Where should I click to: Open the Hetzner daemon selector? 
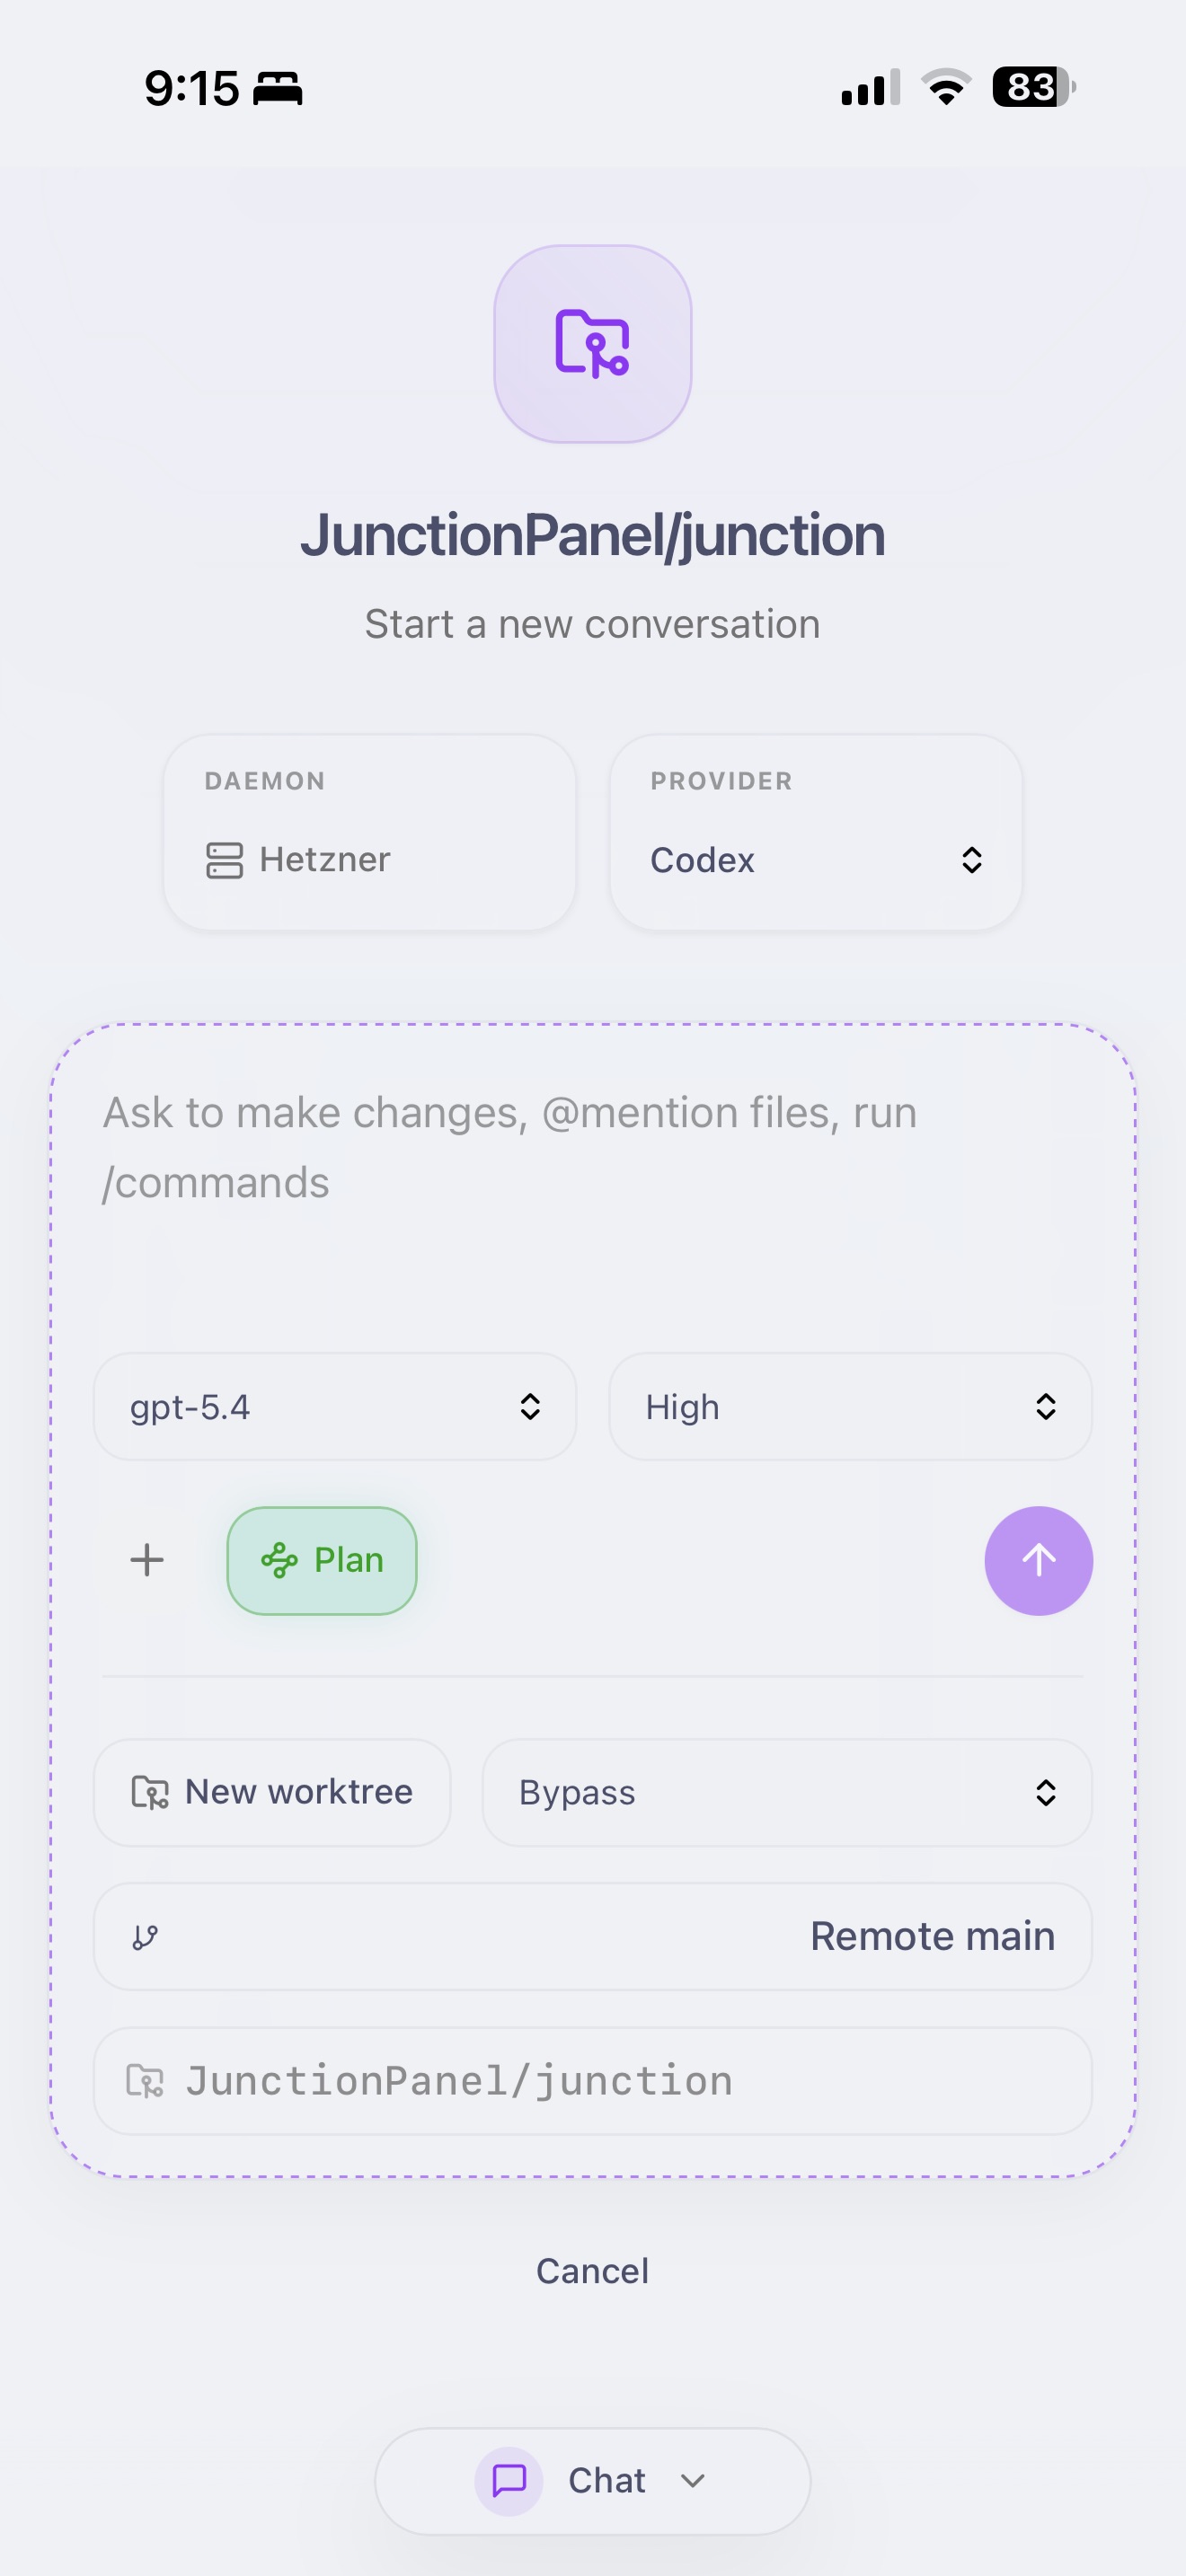click(370, 832)
